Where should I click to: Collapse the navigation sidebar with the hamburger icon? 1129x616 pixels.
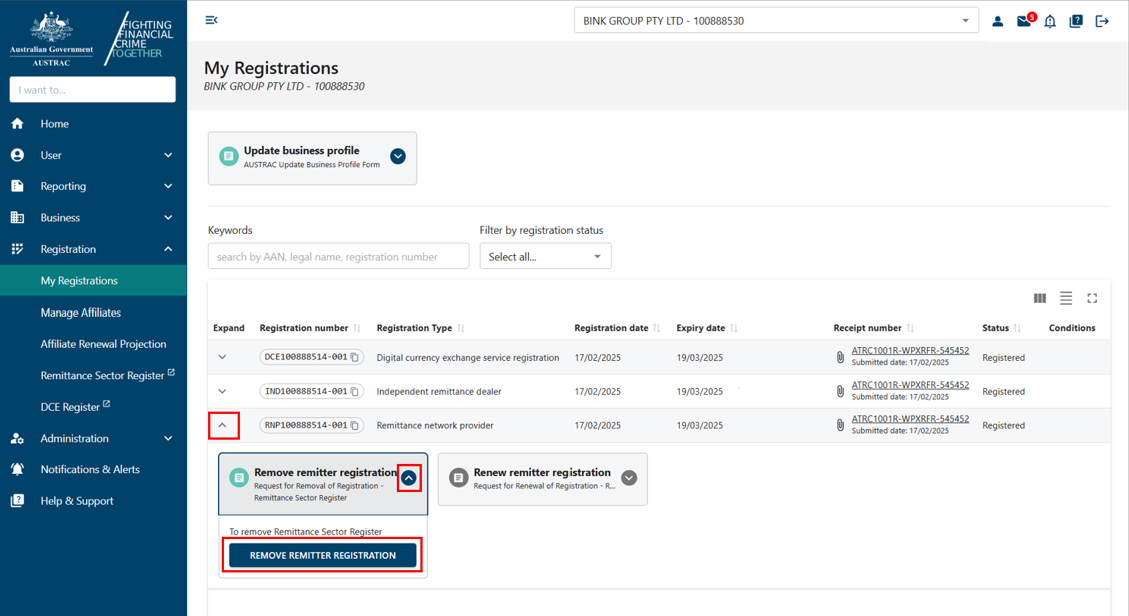(x=211, y=19)
